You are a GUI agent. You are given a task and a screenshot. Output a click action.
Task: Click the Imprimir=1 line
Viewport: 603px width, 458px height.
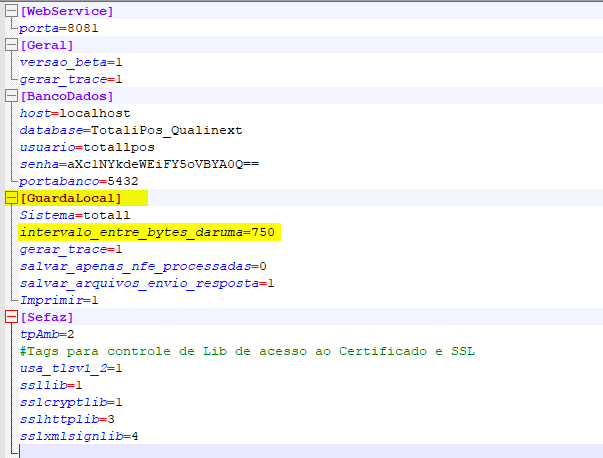click(x=59, y=300)
